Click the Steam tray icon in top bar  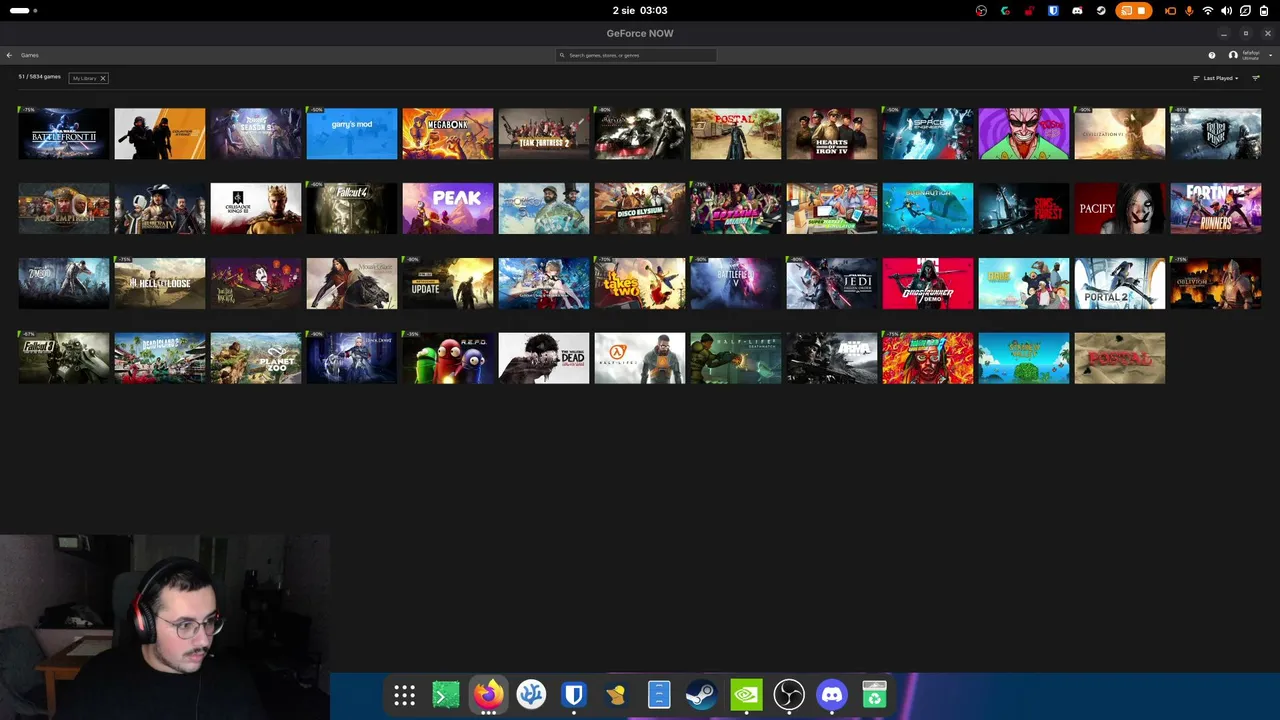click(x=1101, y=11)
